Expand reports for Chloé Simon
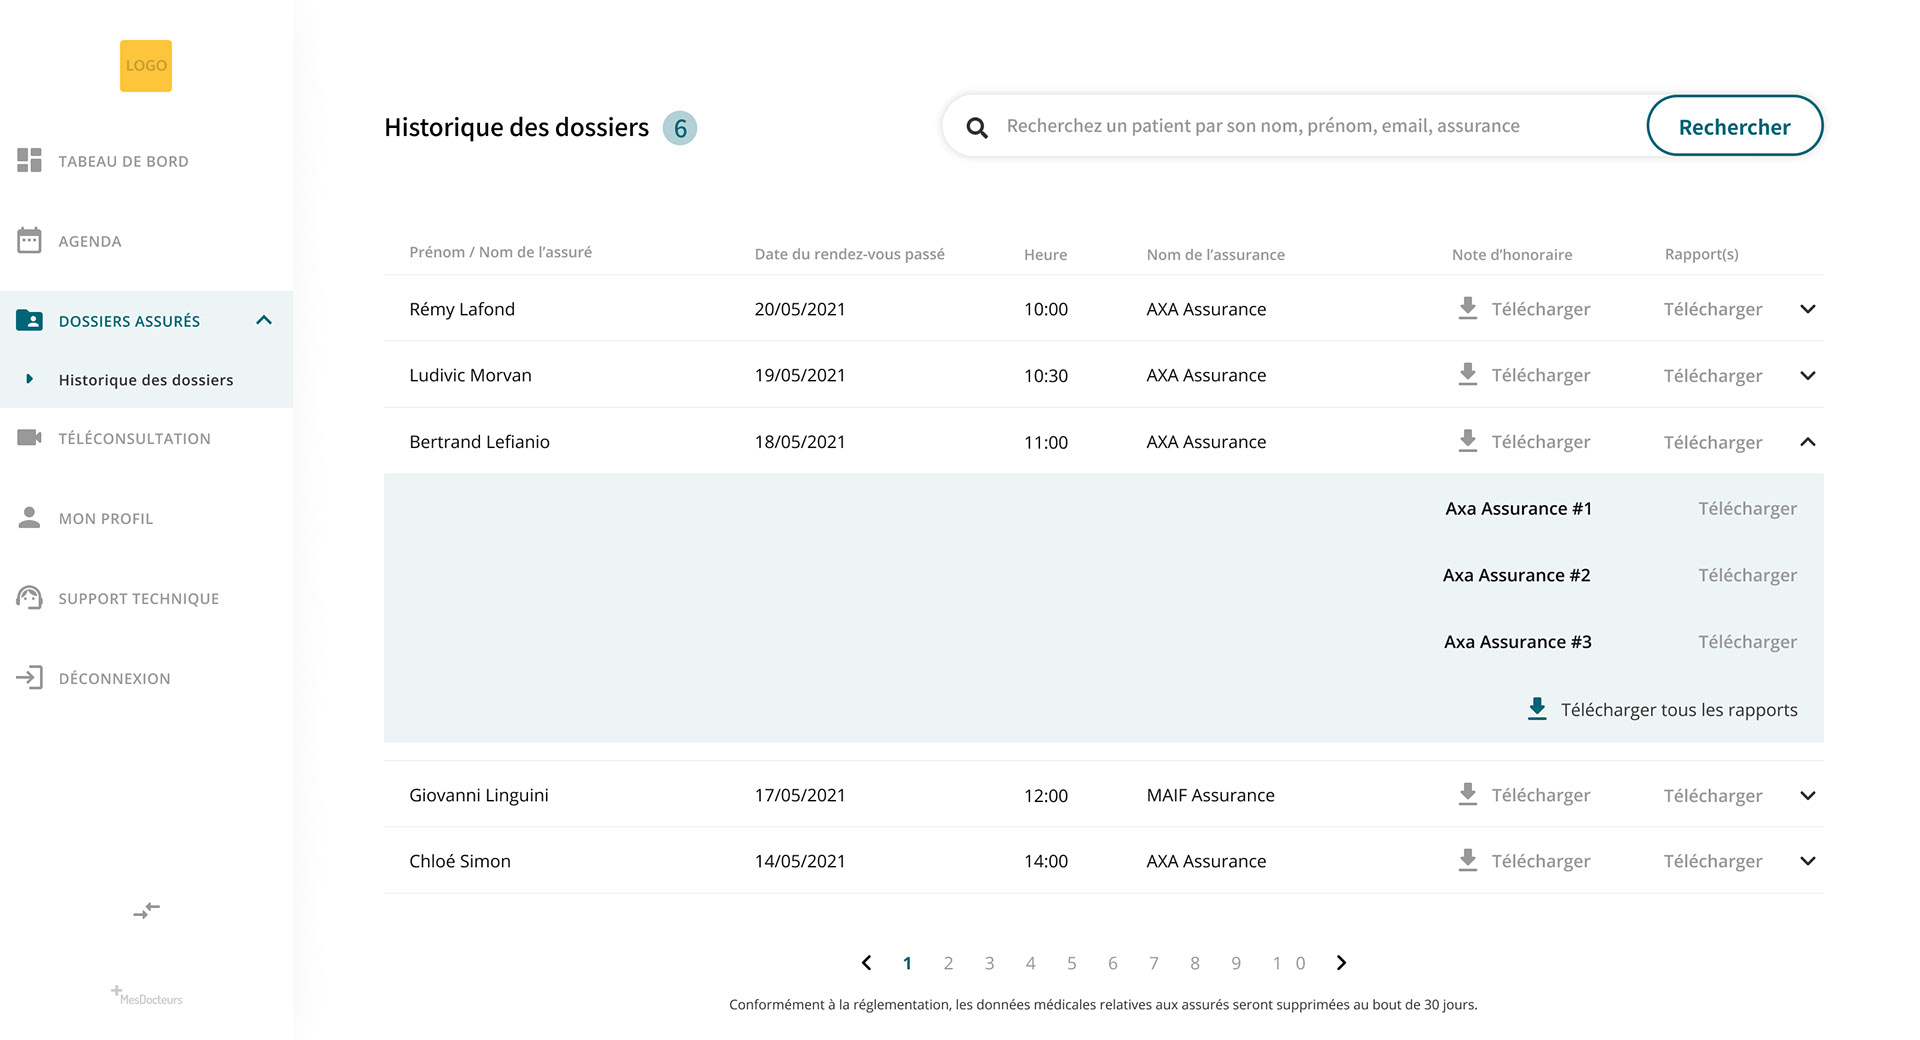The height and width of the screenshot is (1040, 1920). 1808,861
